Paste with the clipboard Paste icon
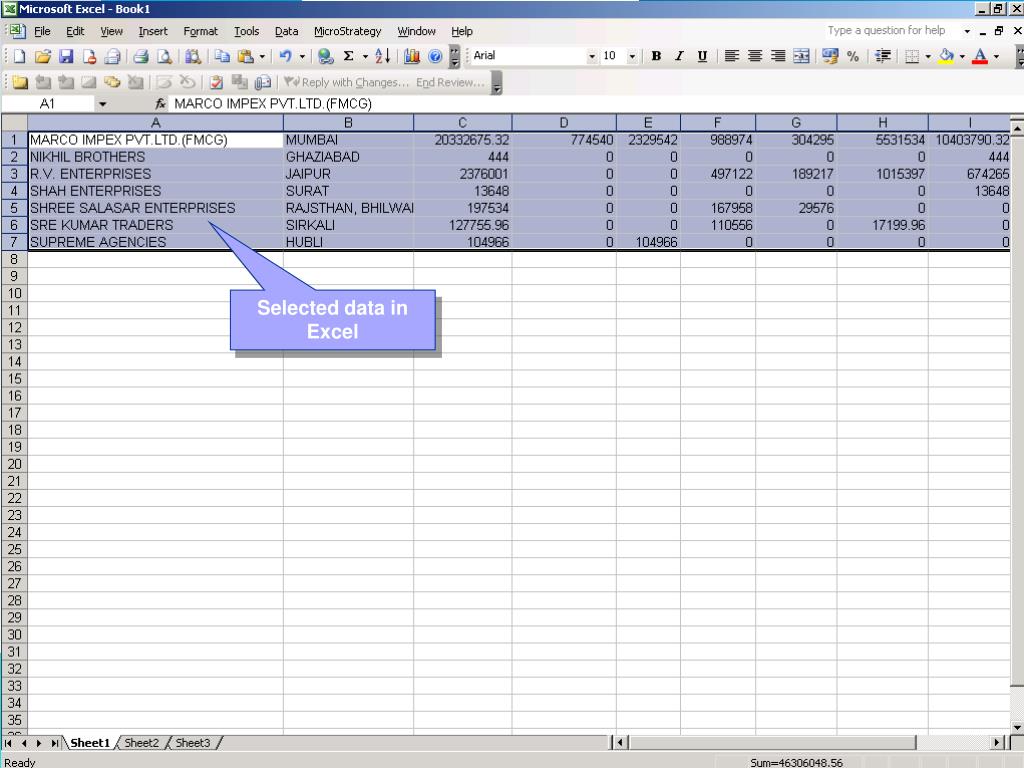Image resolution: width=1024 pixels, height=768 pixels. point(246,56)
